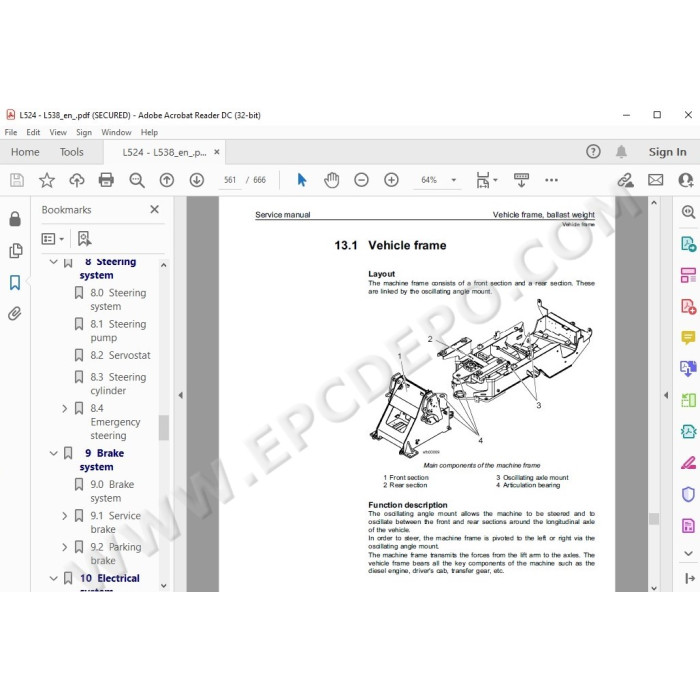The width and height of the screenshot is (700, 700).
Task: Open Attachments paperclip panel
Action: click(15, 314)
